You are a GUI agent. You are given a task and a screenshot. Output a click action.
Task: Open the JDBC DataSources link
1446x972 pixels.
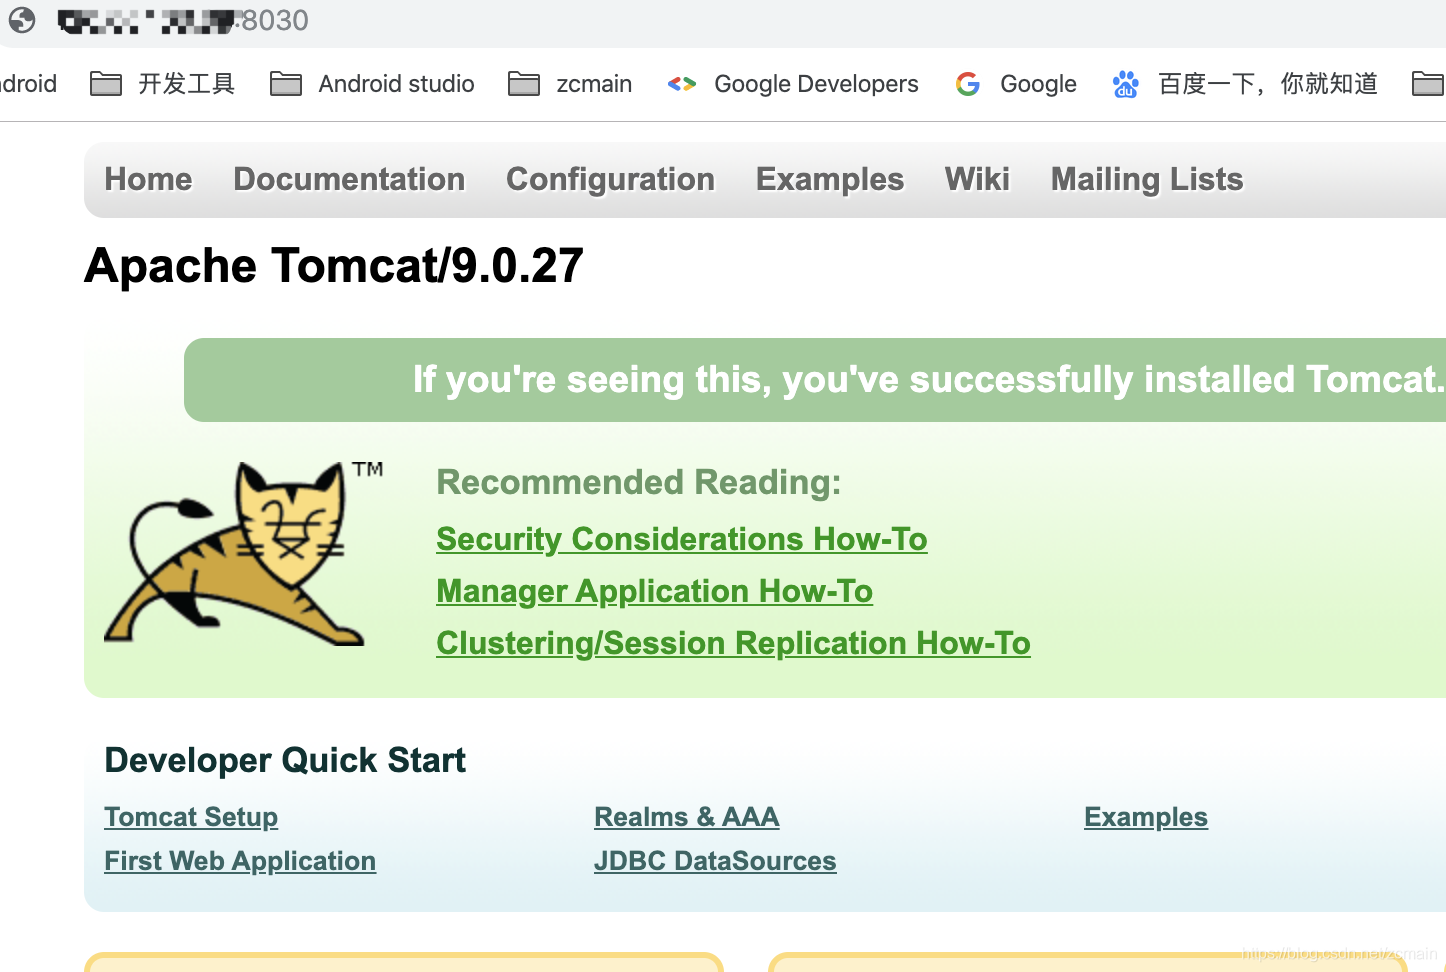(715, 861)
